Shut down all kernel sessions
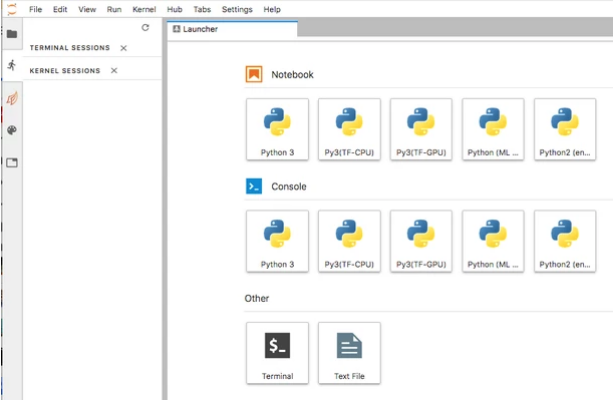The height and width of the screenshot is (400, 614). pos(114,71)
